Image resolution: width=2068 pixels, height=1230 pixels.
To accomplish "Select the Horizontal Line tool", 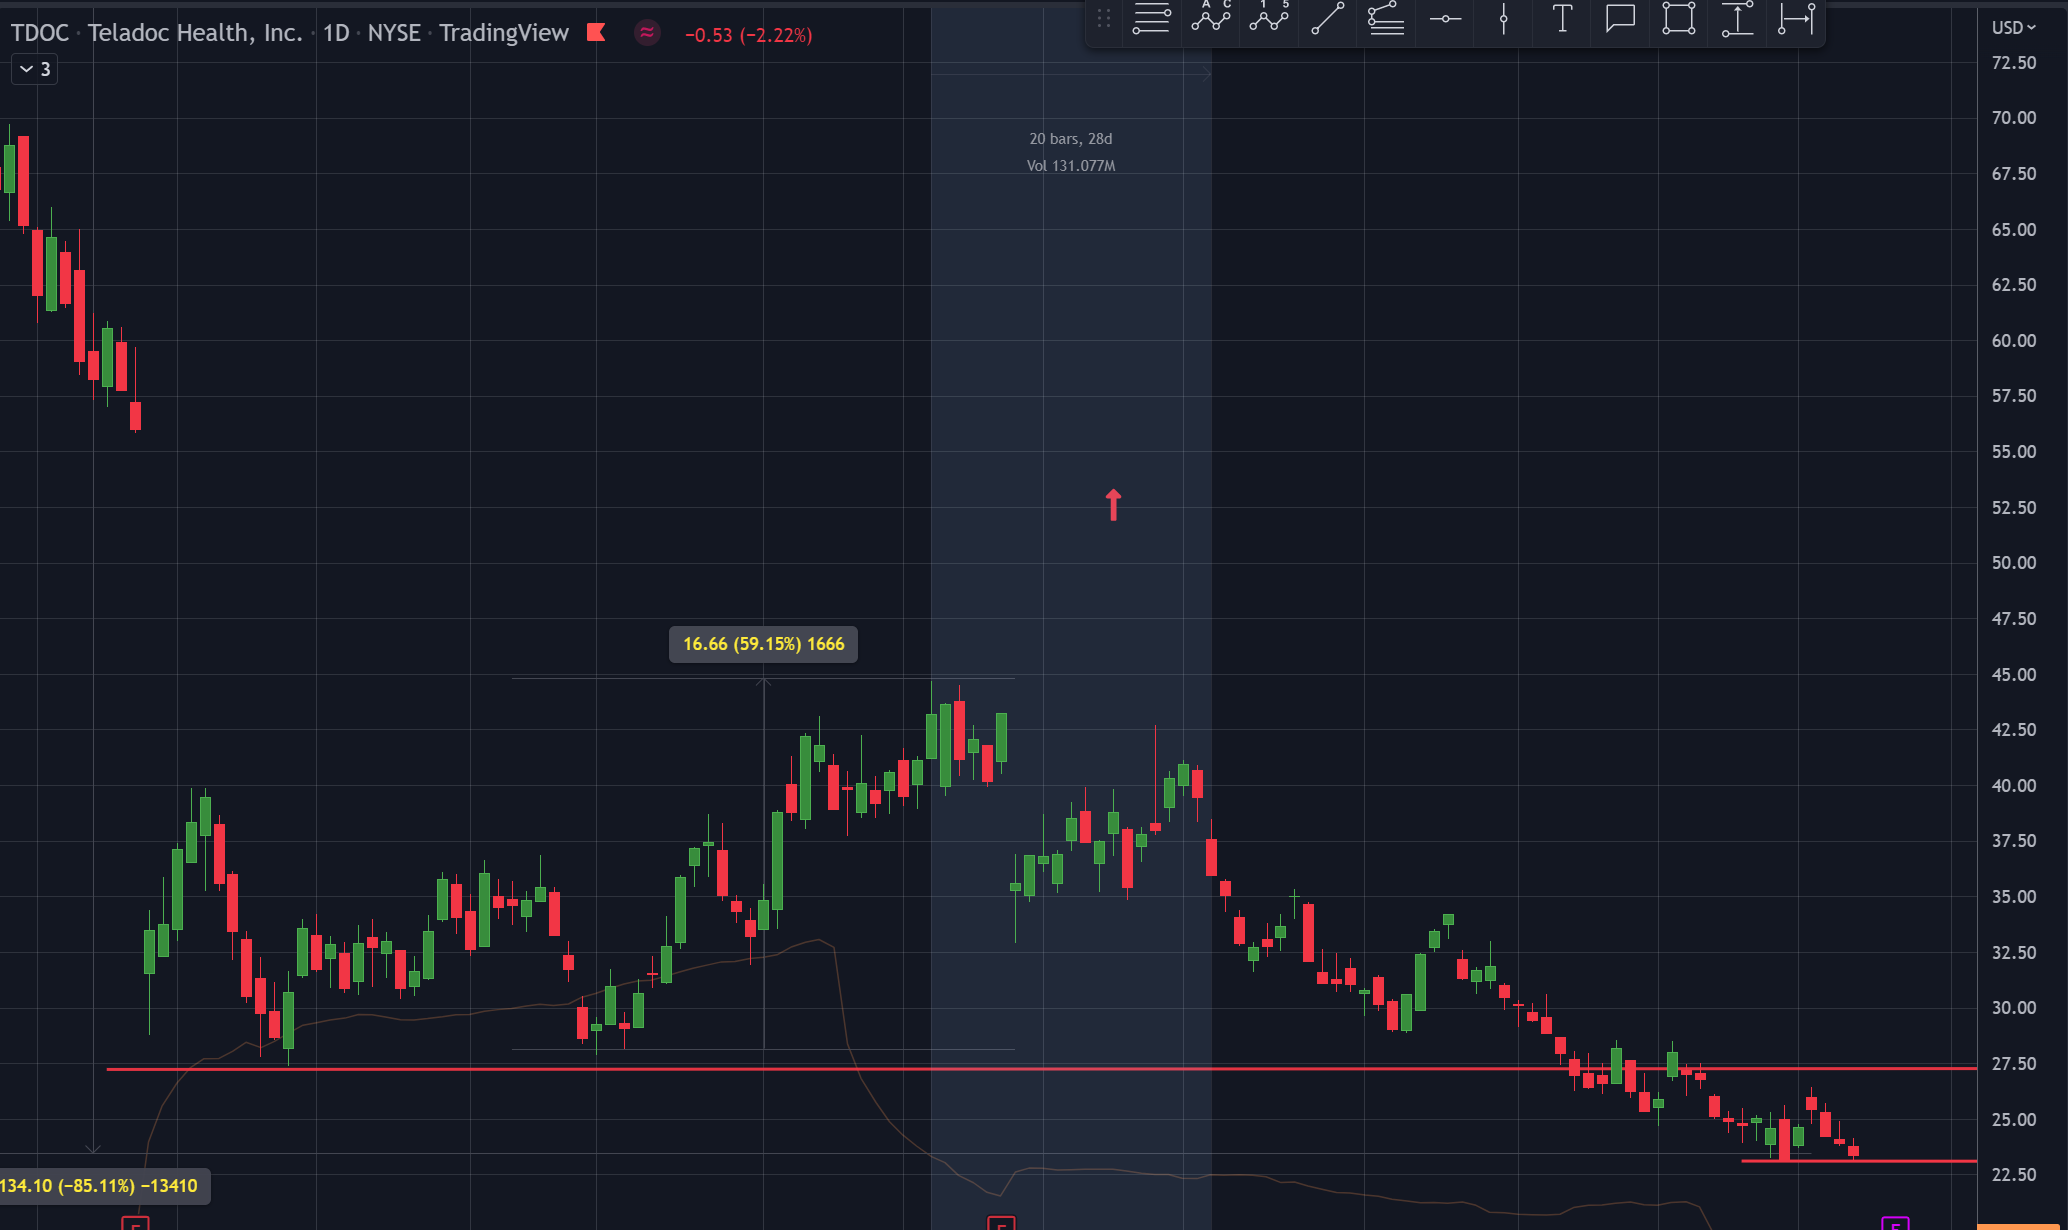I will click(1445, 18).
